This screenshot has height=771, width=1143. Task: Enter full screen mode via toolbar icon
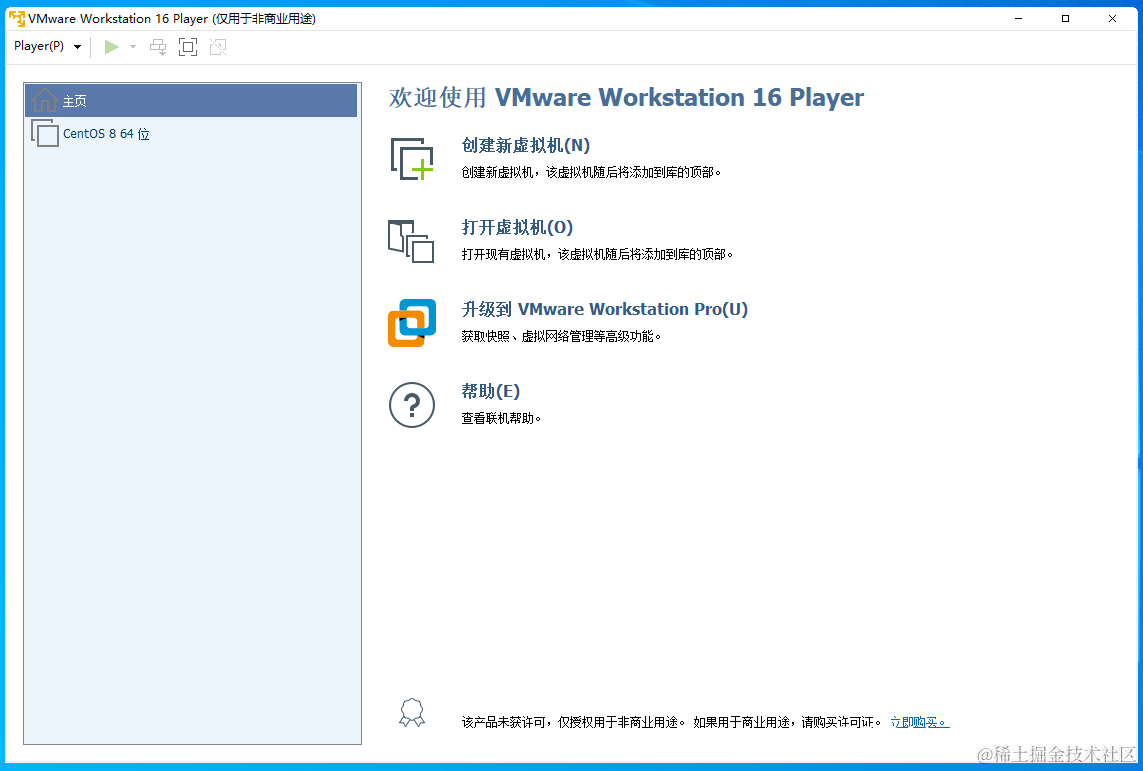pyautogui.click(x=188, y=47)
